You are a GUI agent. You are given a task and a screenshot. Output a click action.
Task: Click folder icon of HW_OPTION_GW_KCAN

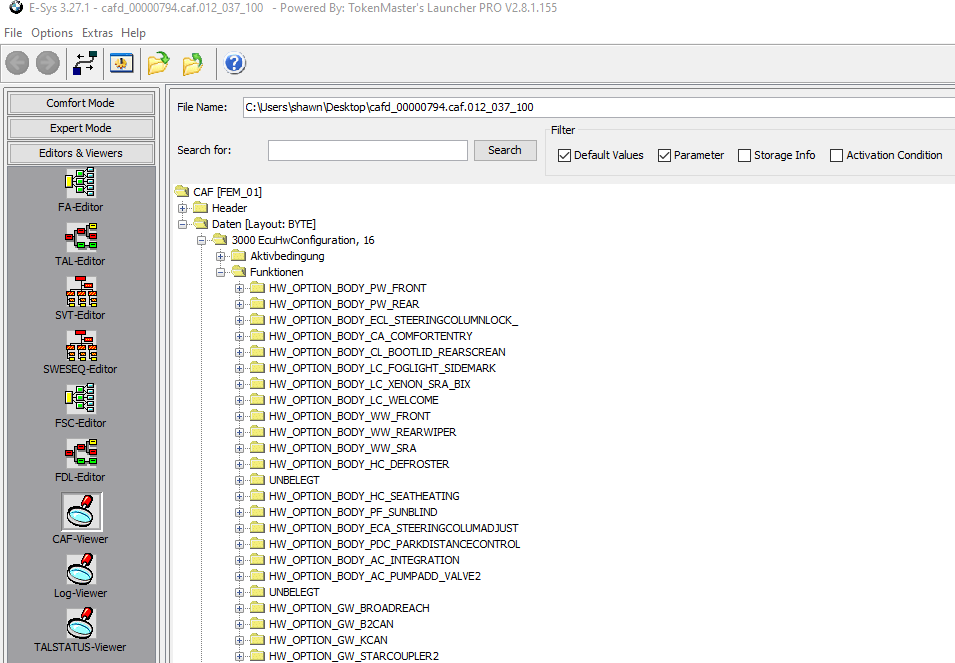coord(258,640)
